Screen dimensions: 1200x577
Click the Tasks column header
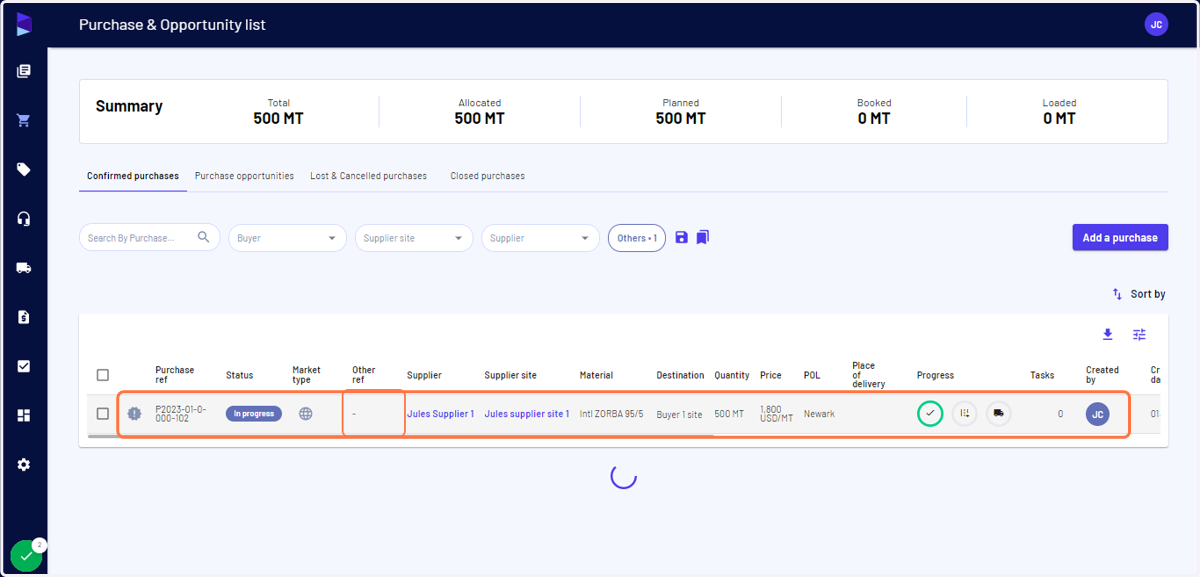(x=1042, y=375)
